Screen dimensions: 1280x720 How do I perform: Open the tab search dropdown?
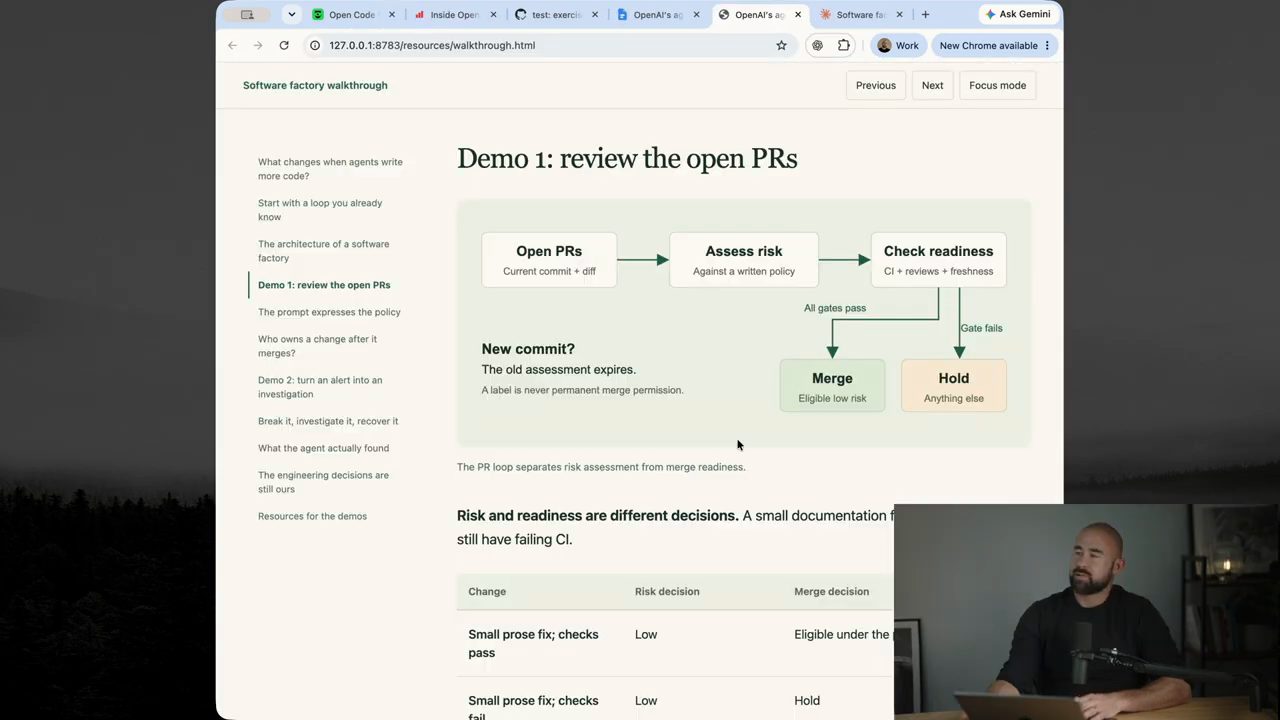pos(291,15)
